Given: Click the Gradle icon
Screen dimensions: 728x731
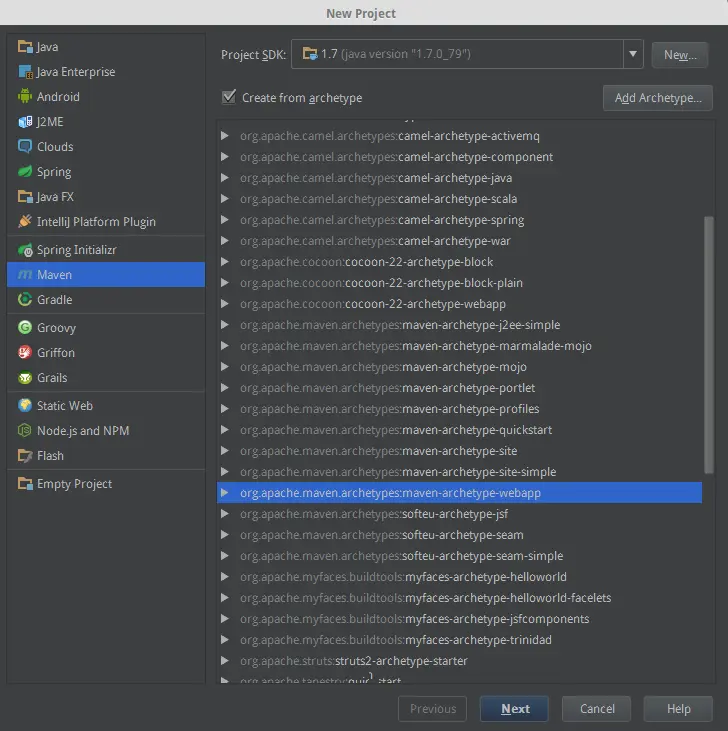Looking at the screenshot, I should pos(25,299).
